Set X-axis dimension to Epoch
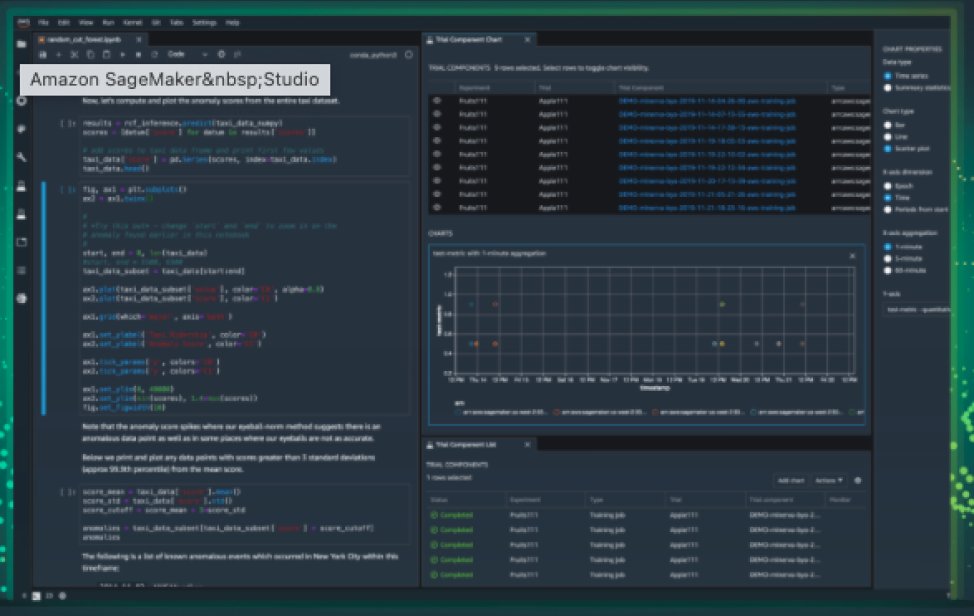974x616 pixels. click(x=888, y=186)
